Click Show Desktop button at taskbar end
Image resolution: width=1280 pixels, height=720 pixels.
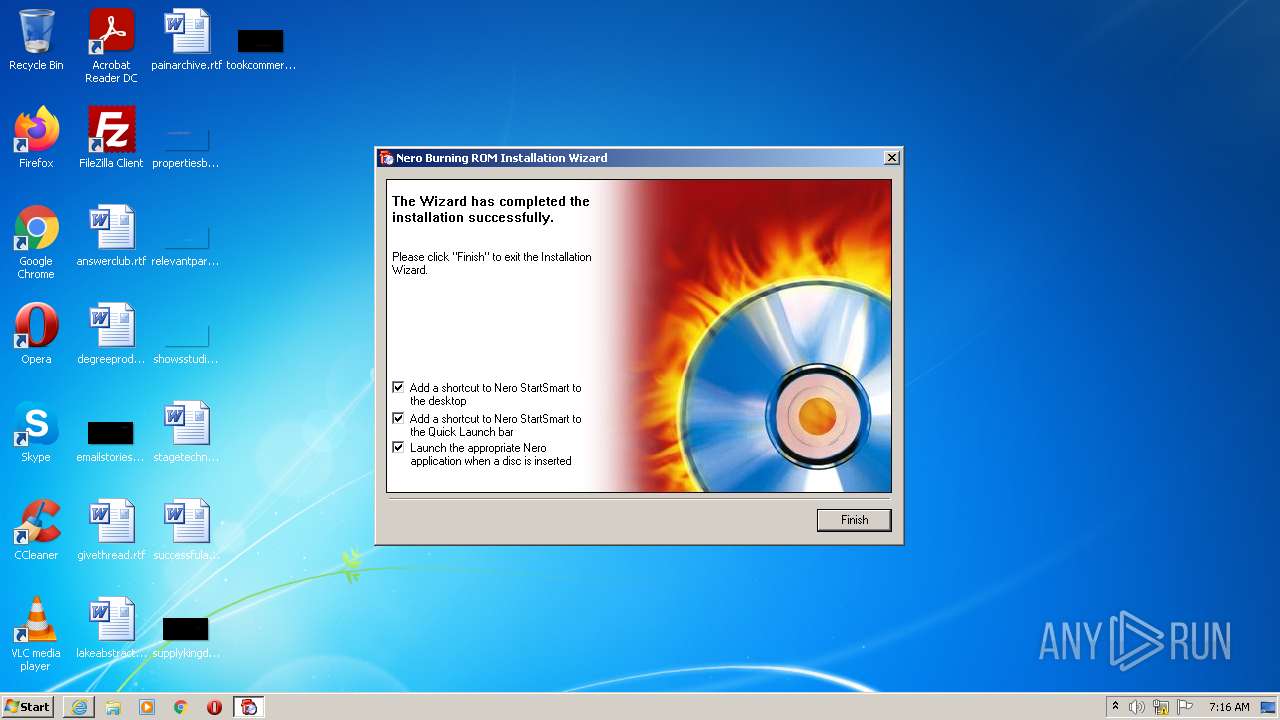(x=1269, y=707)
